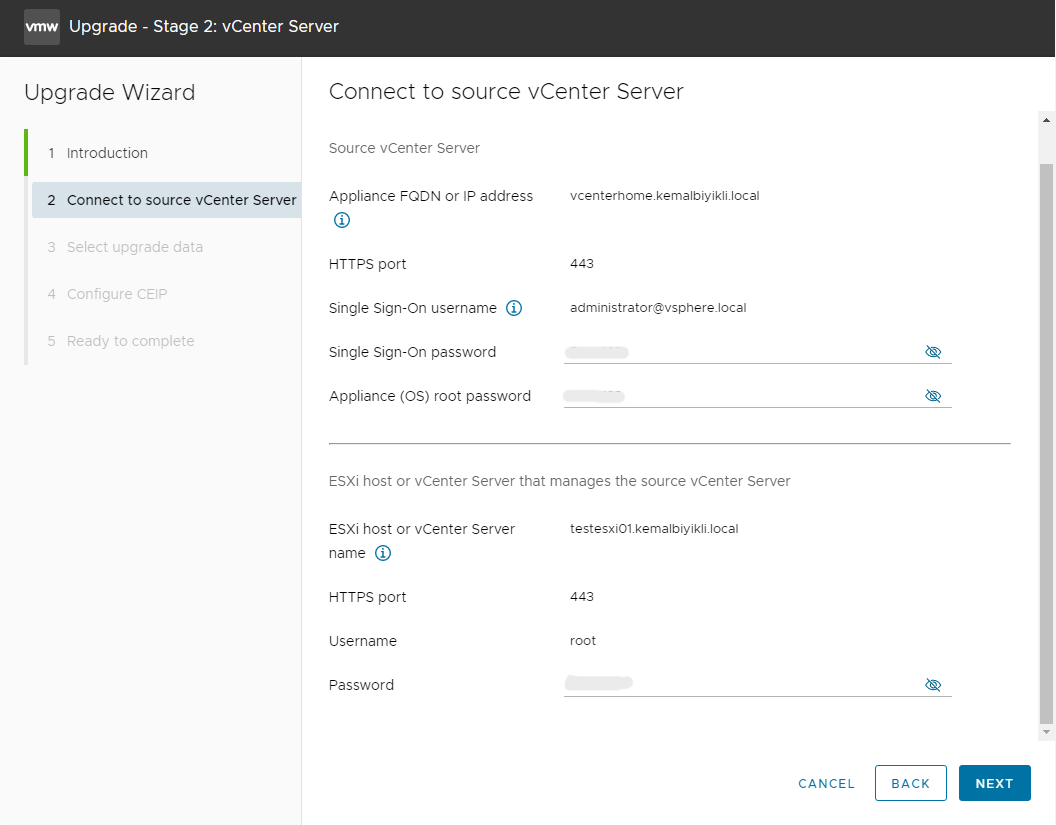Click administrator@vsphere.local username value
Screen dimensions: 1056x825
click(x=658, y=308)
